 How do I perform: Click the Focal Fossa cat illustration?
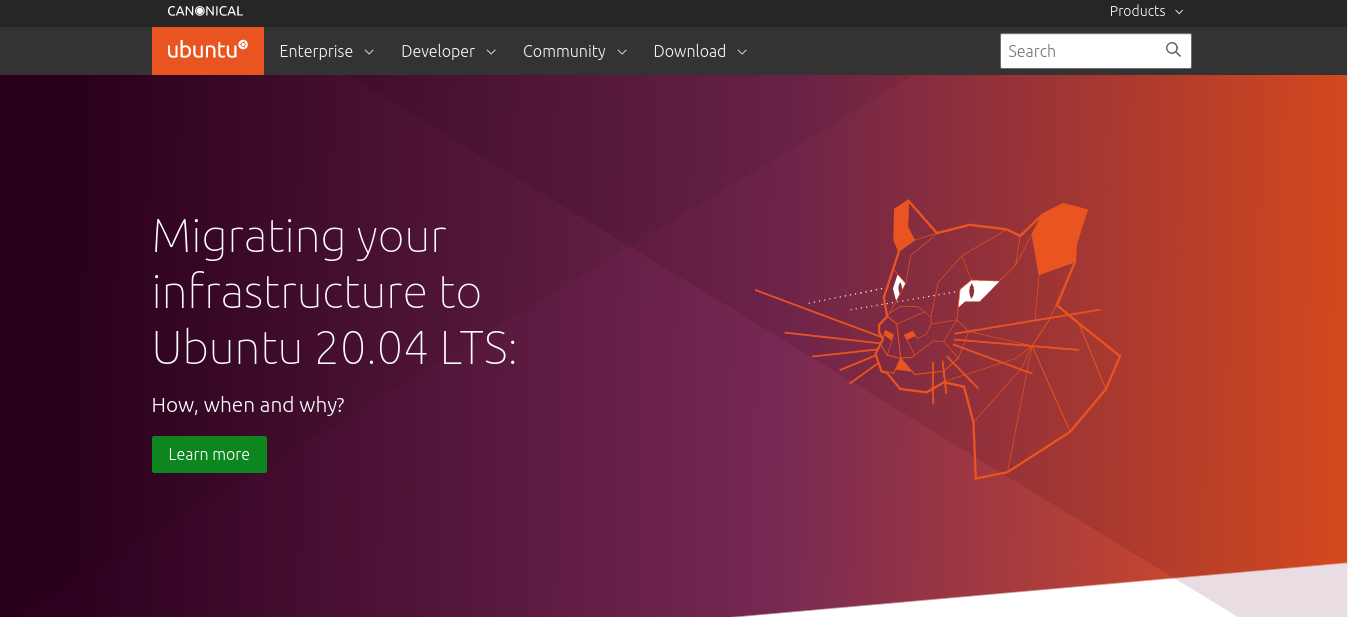(938, 338)
